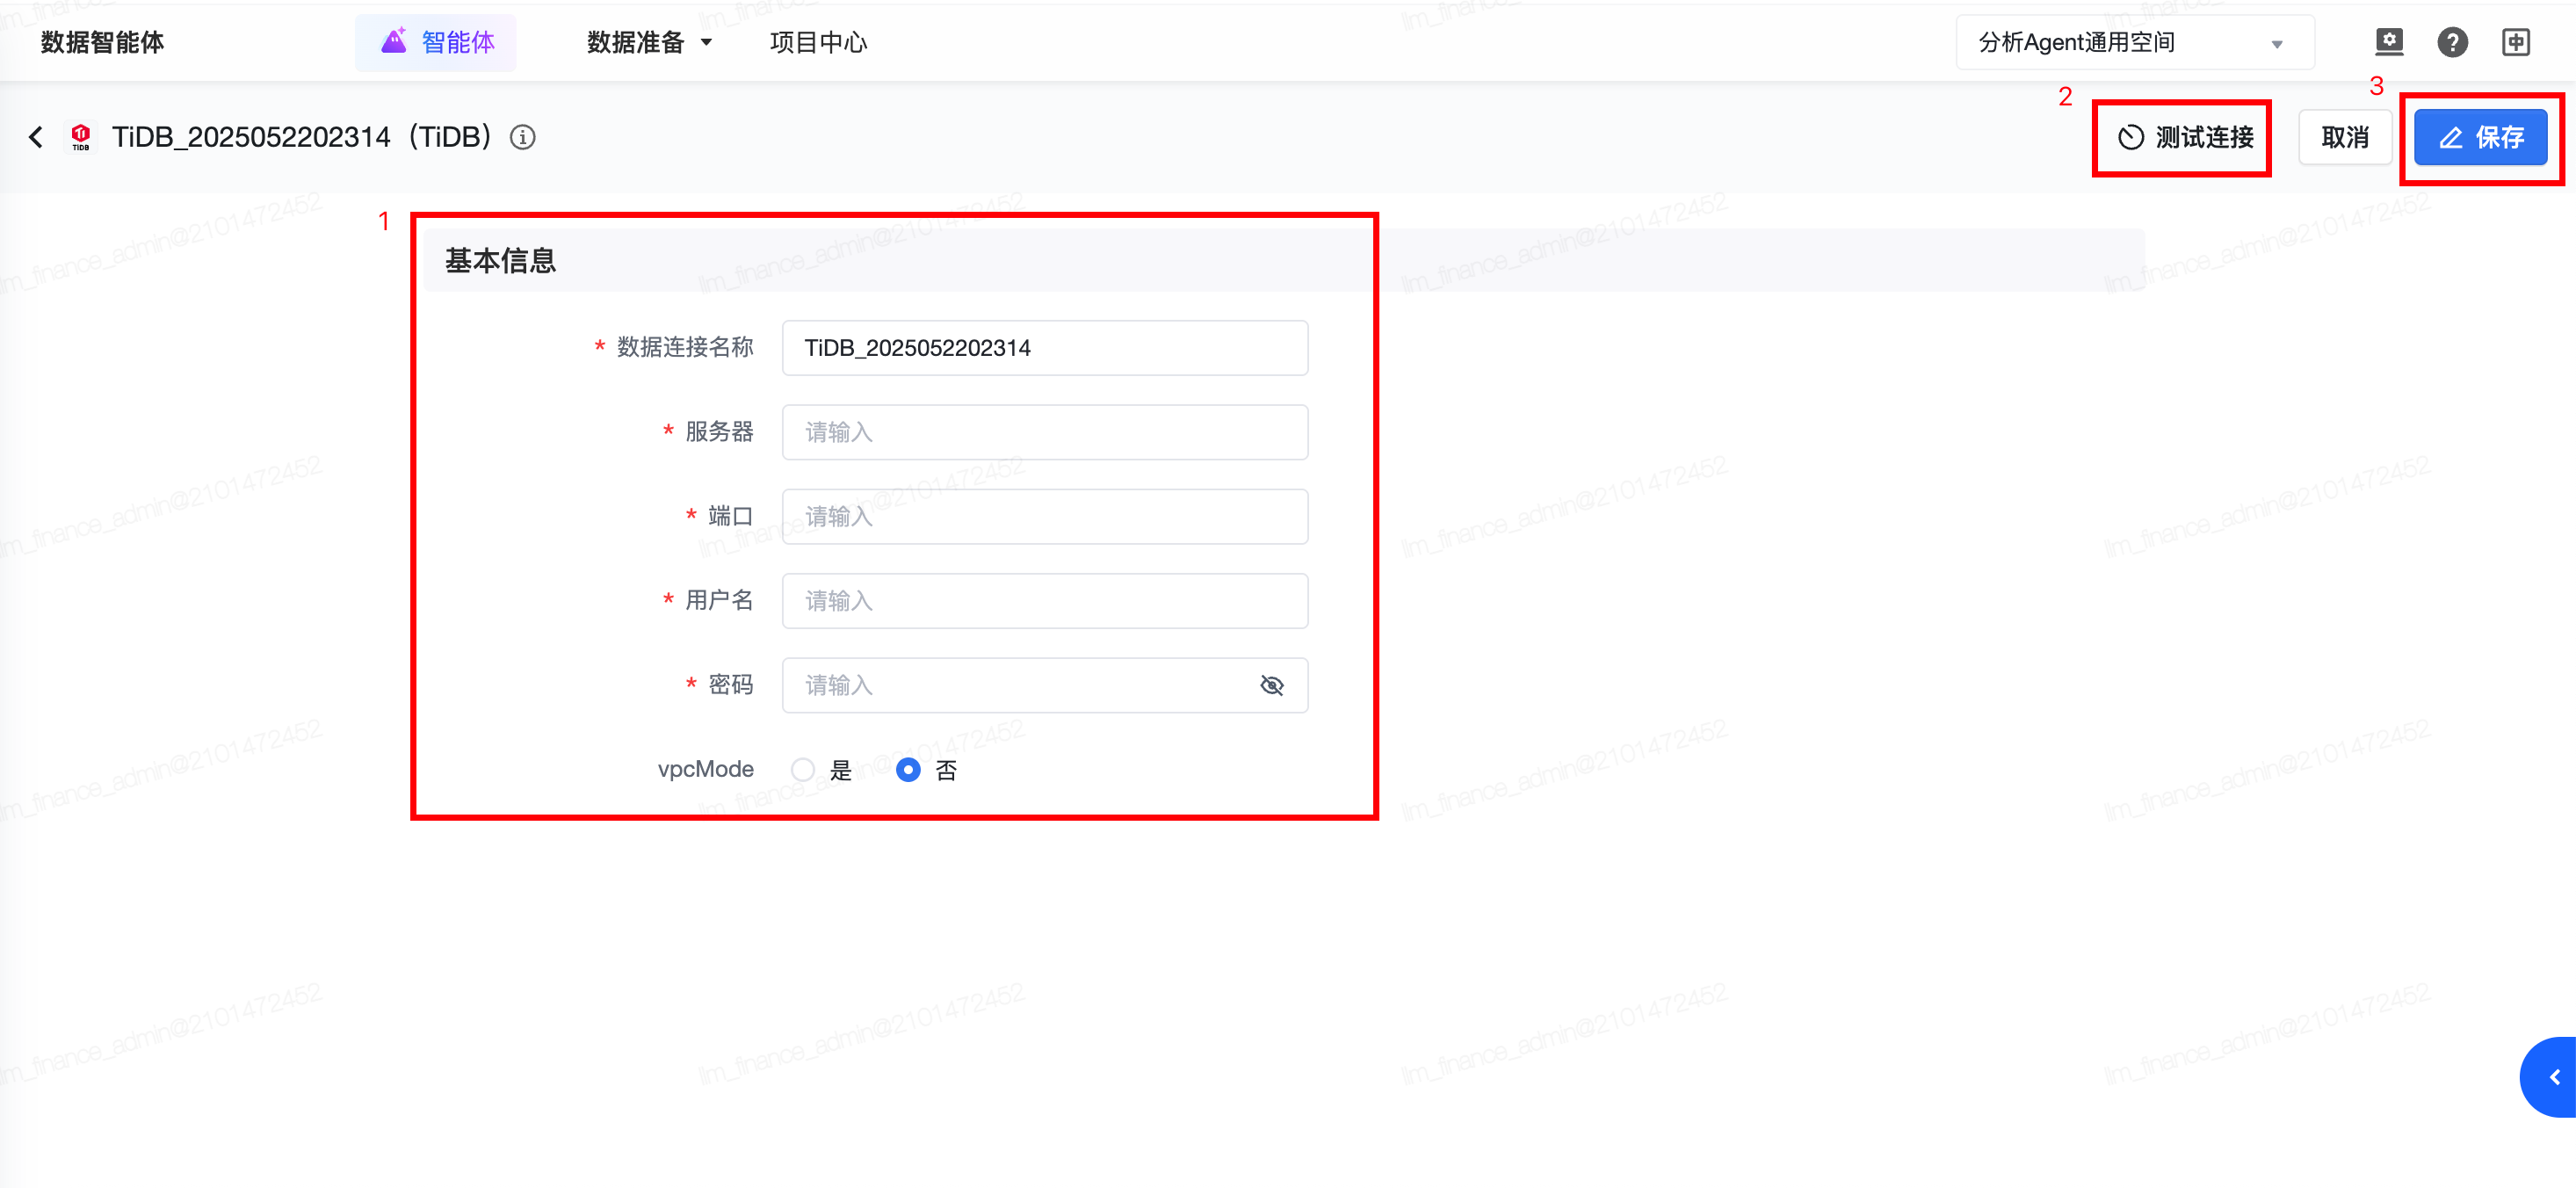
Task: Click the red TiDB logo icon
Action: pyautogui.click(x=81, y=136)
